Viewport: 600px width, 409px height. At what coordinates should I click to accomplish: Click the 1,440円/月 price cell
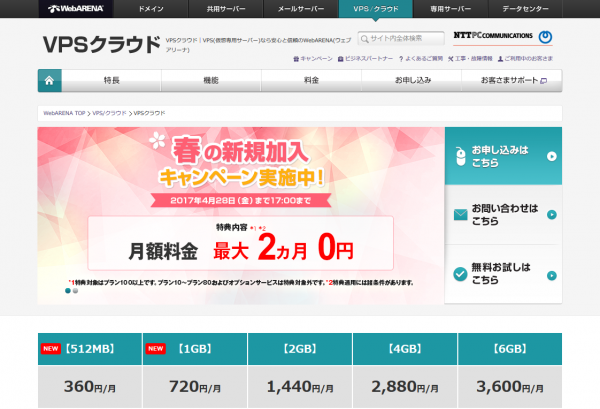point(300,387)
